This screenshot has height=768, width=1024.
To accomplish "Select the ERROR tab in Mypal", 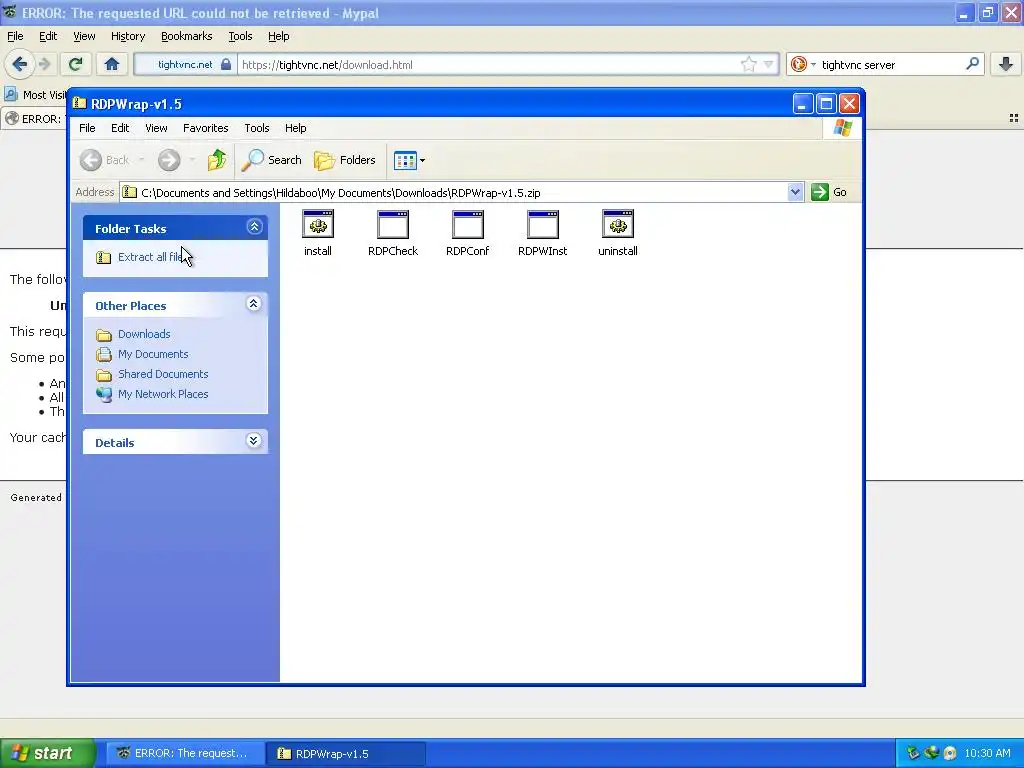I will click(x=35, y=119).
